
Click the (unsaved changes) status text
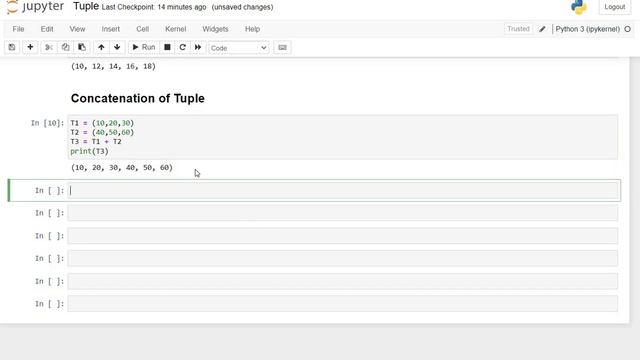pos(242,7)
